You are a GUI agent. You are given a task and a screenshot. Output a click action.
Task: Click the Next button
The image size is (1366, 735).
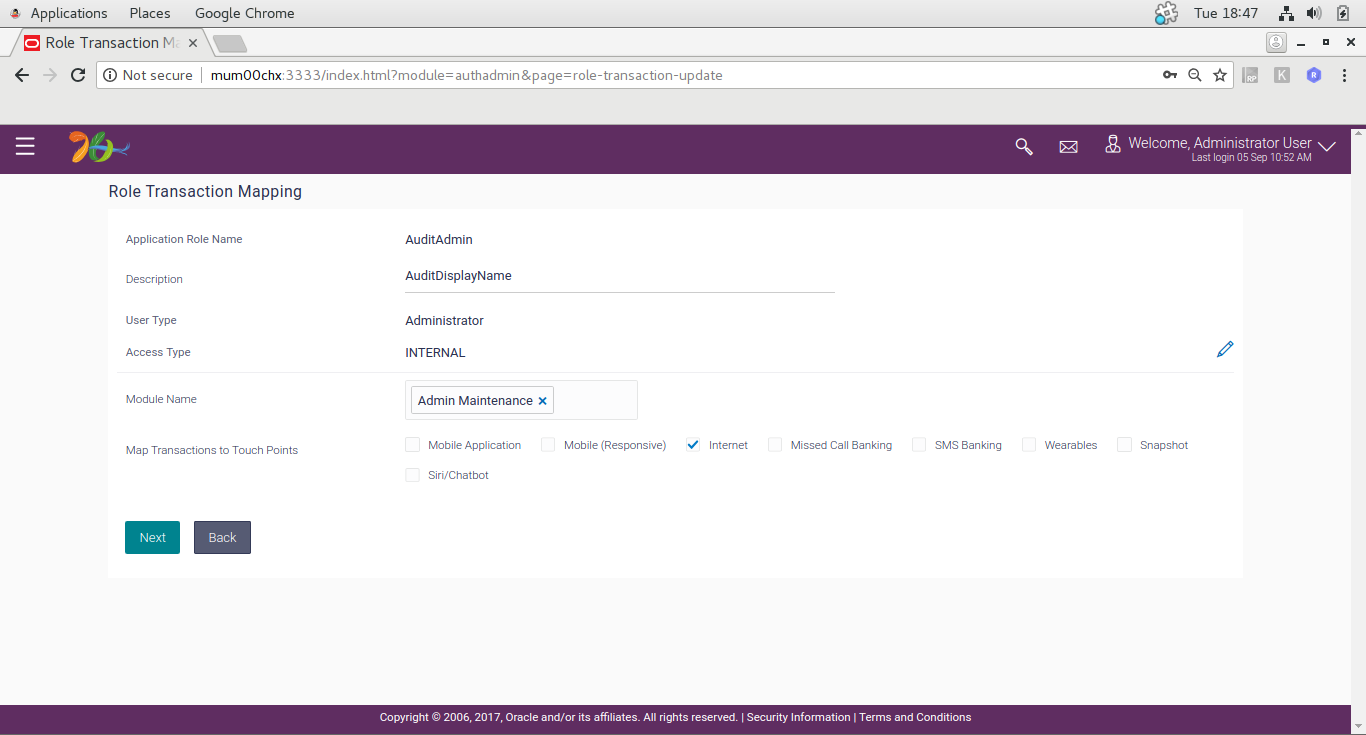152,537
